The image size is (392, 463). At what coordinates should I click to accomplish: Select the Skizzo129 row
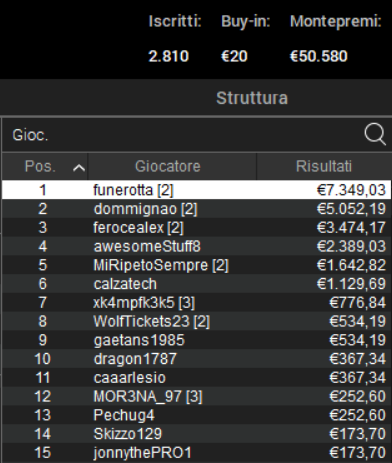pos(196,434)
